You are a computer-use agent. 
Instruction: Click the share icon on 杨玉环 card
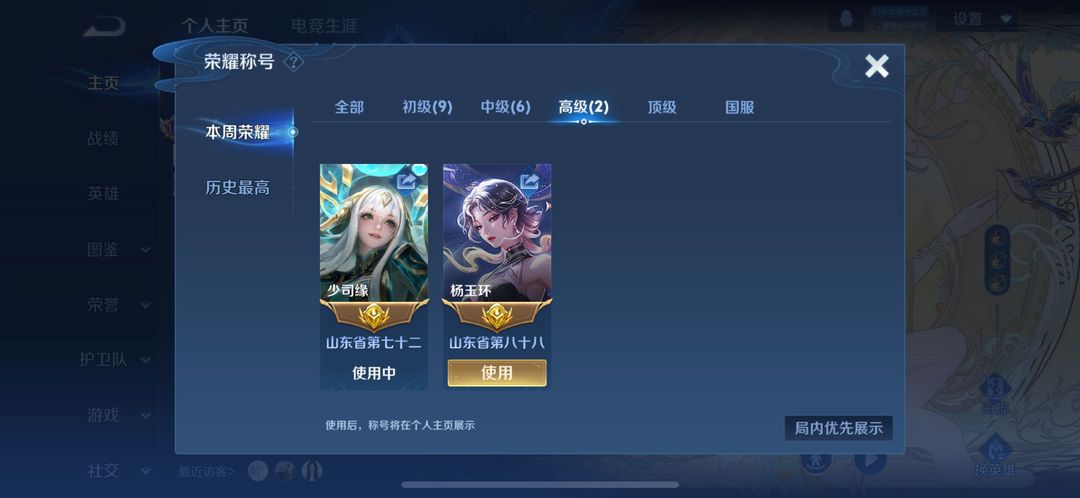(530, 180)
